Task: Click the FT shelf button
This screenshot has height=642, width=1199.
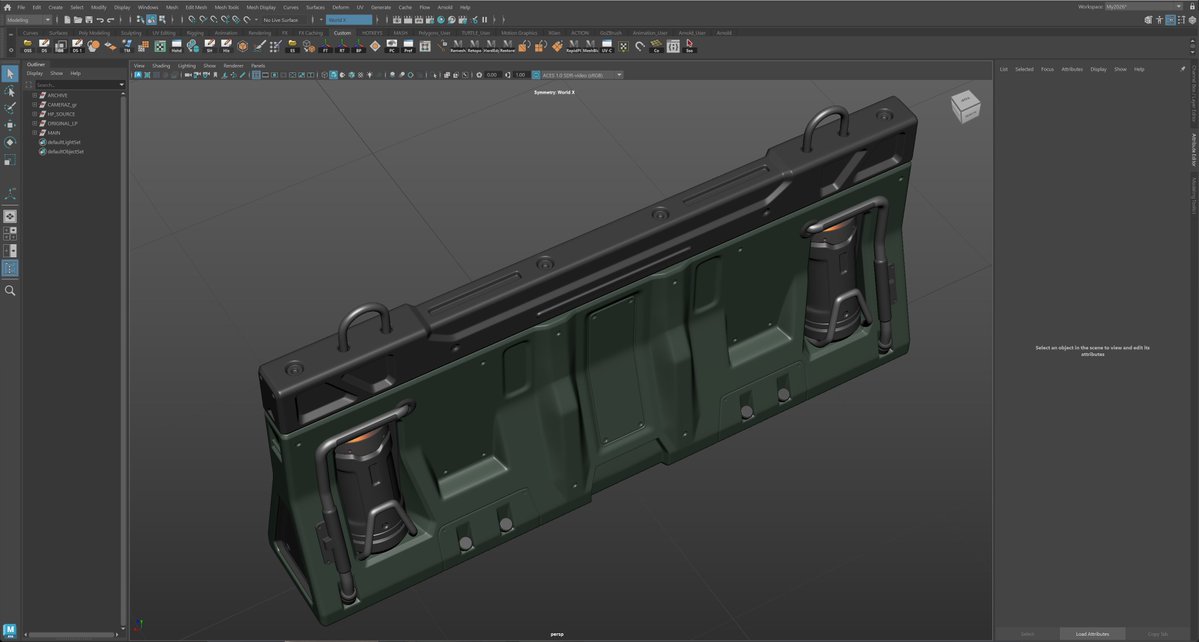Action: pos(325,46)
